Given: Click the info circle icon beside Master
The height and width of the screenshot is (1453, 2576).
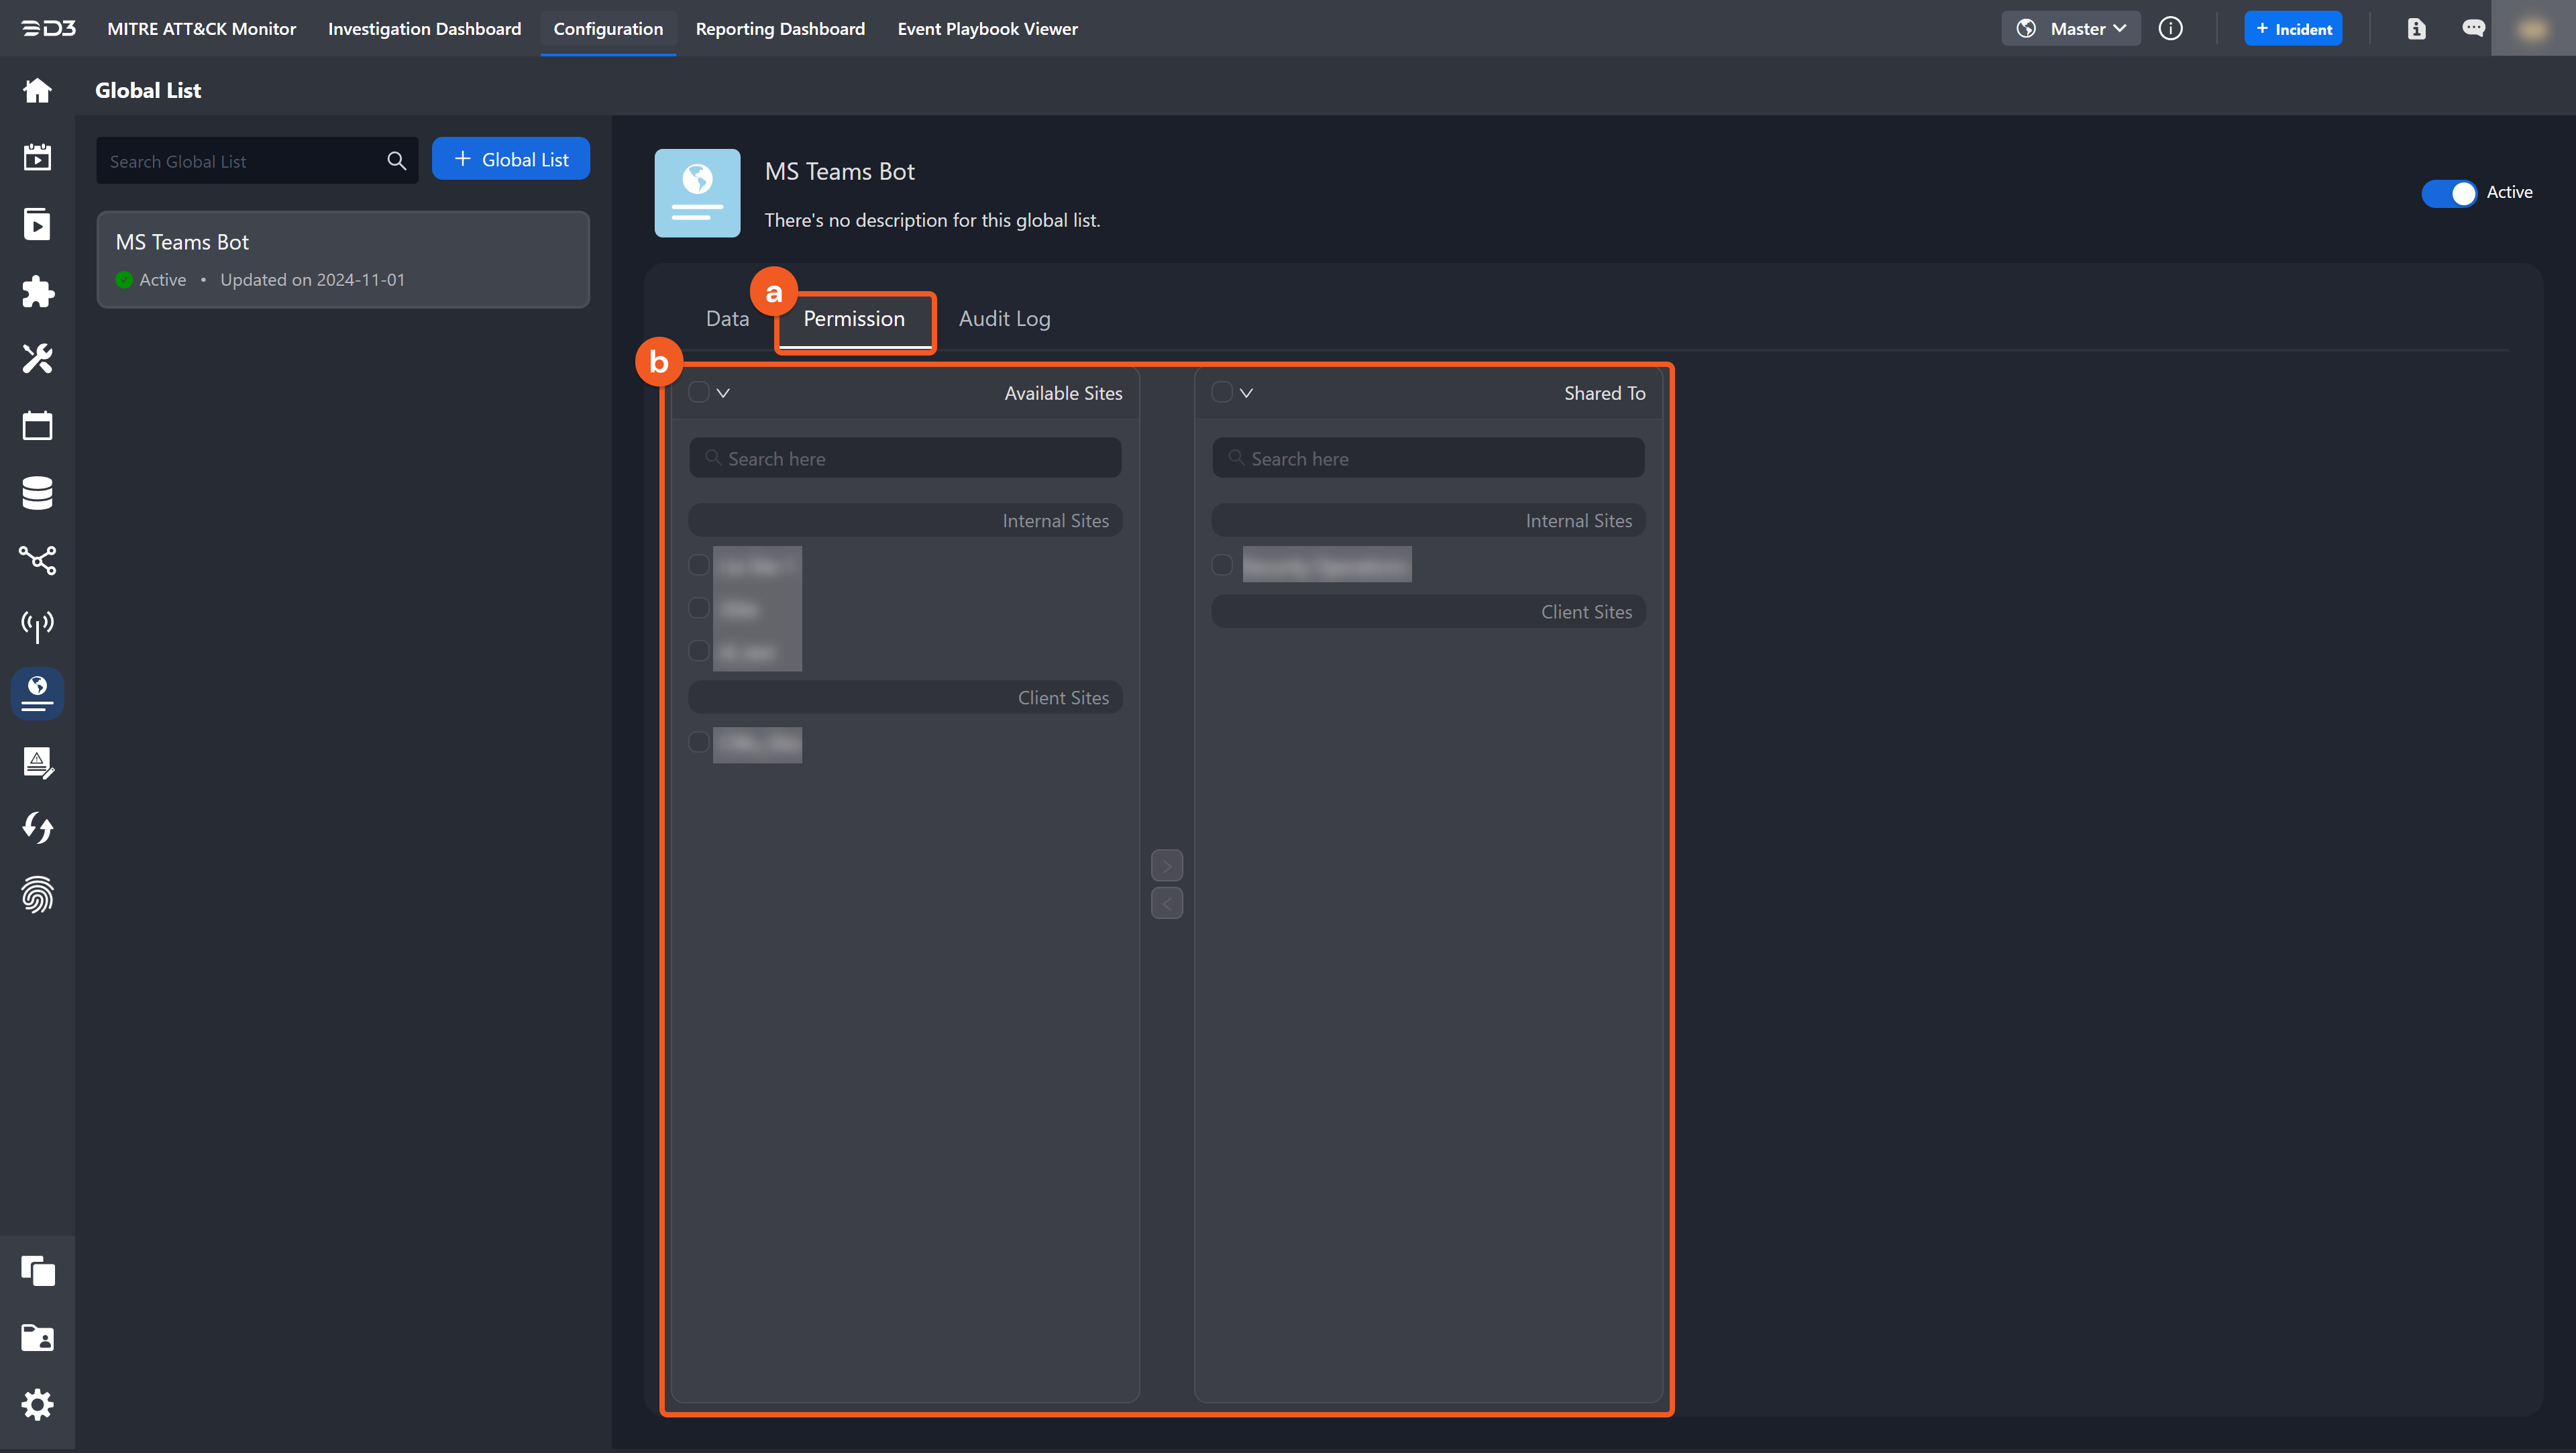Looking at the screenshot, I should (2170, 28).
